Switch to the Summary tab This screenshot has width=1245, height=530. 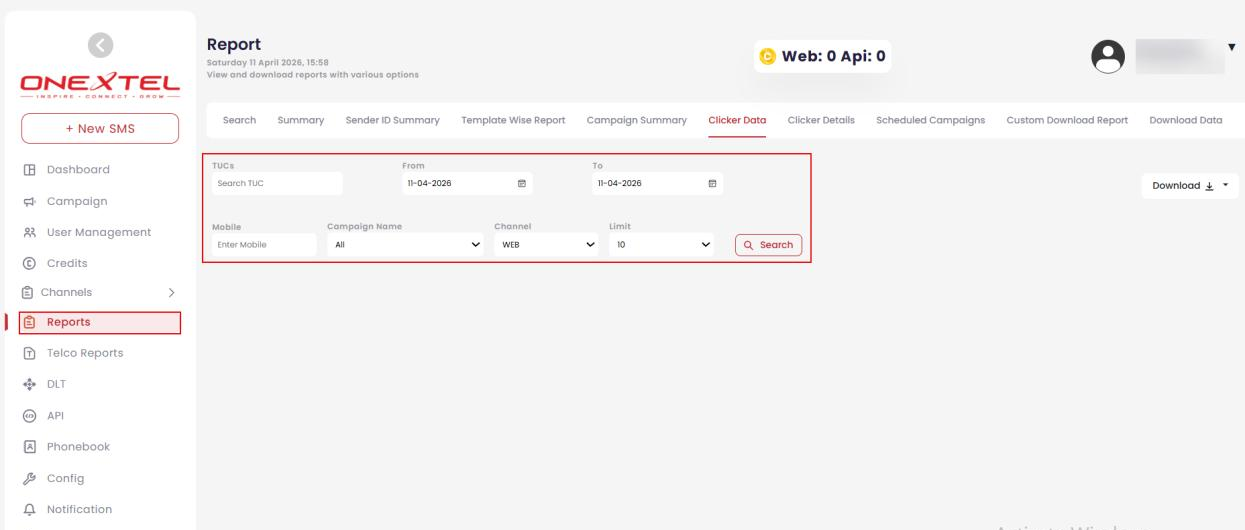301,120
